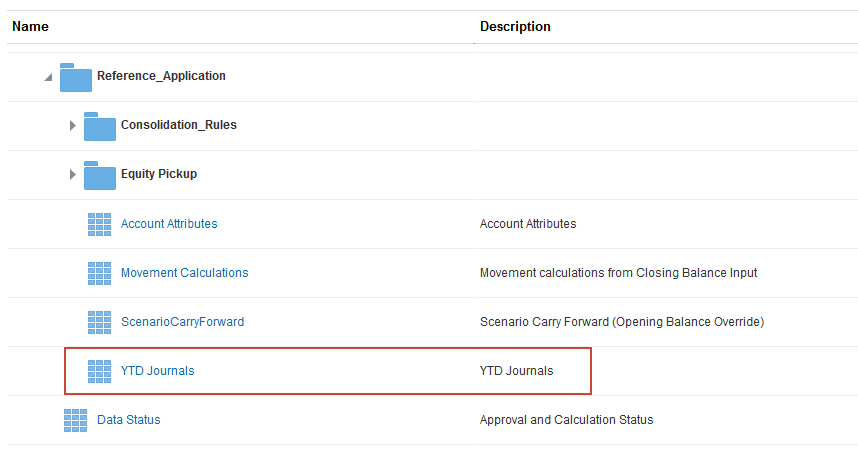Expand the Consolidation_Rules folder arrow
Image resolution: width=858 pixels, height=450 pixels.
(x=72, y=126)
